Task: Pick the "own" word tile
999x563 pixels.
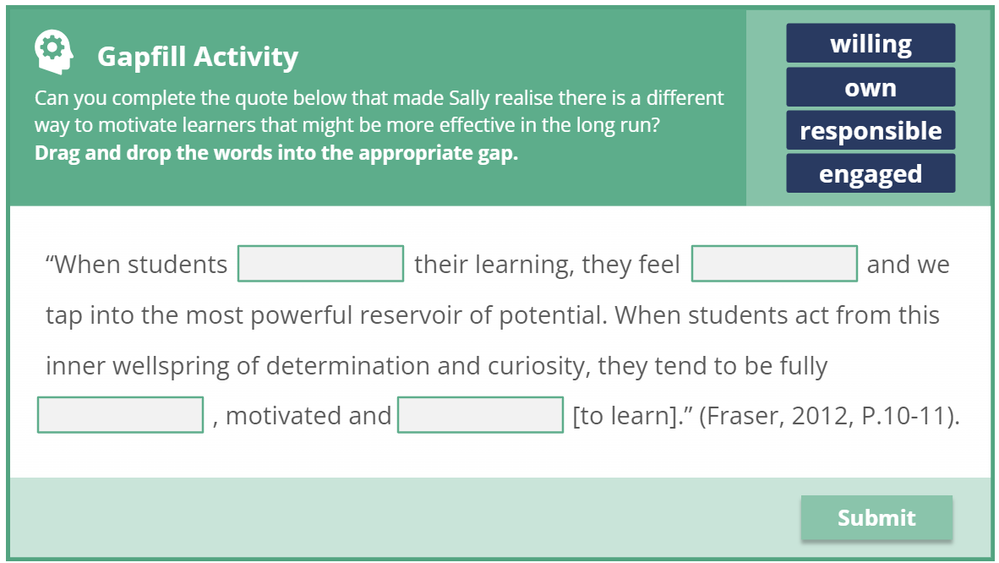Action: pos(870,87)
